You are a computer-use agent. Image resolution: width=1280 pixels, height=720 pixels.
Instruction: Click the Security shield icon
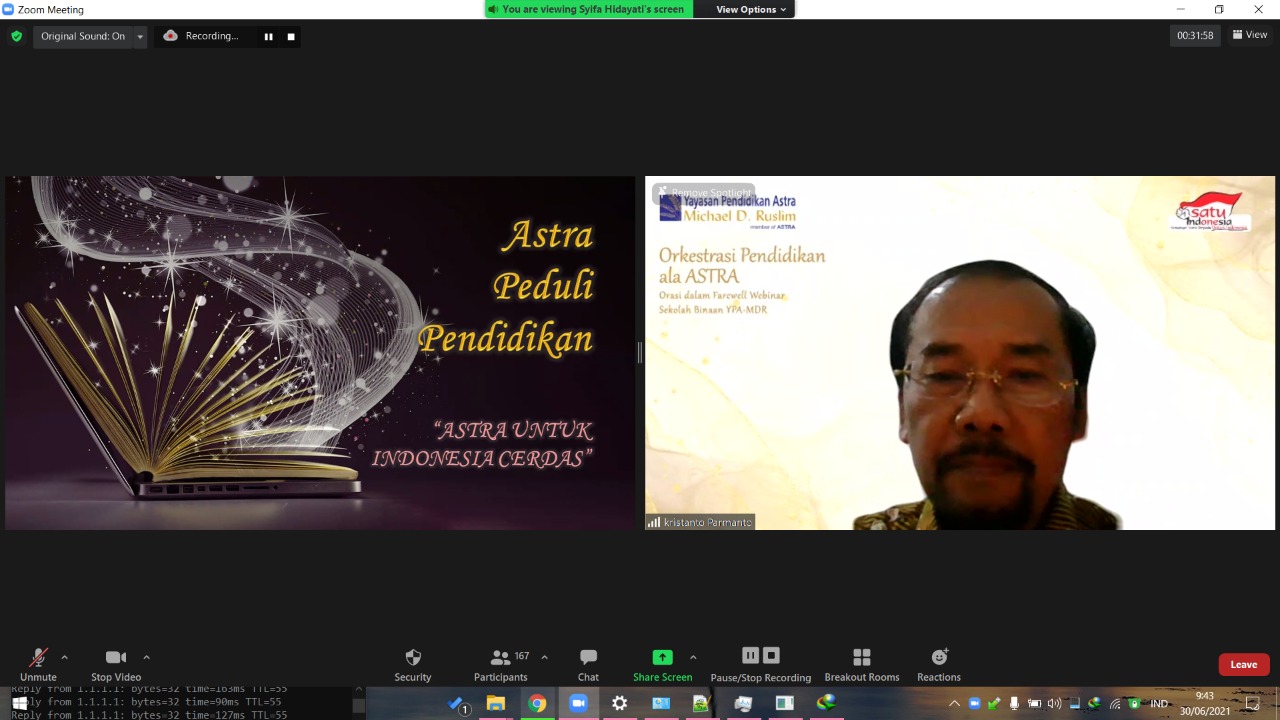click(x=412, y=657)
